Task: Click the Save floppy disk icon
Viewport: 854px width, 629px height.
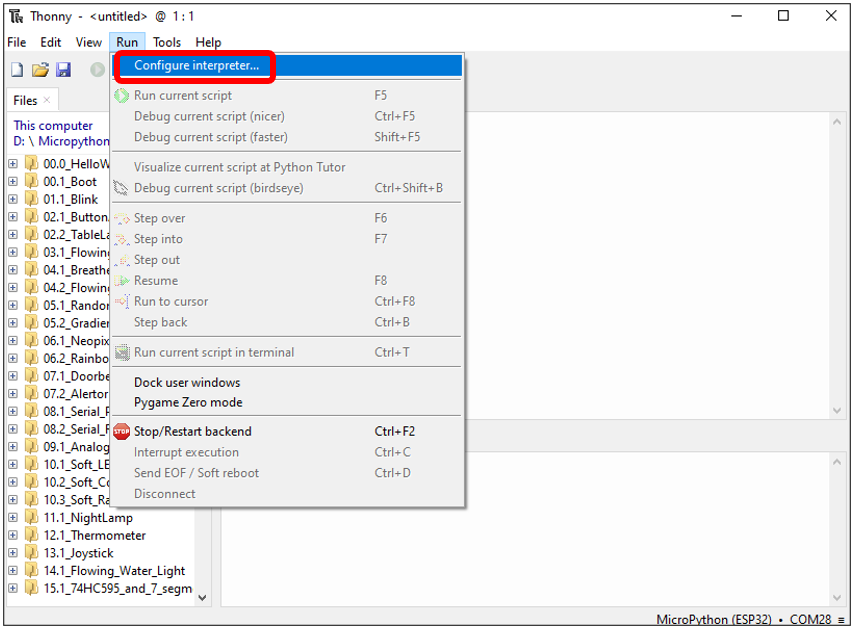Action: click(63, 69)
